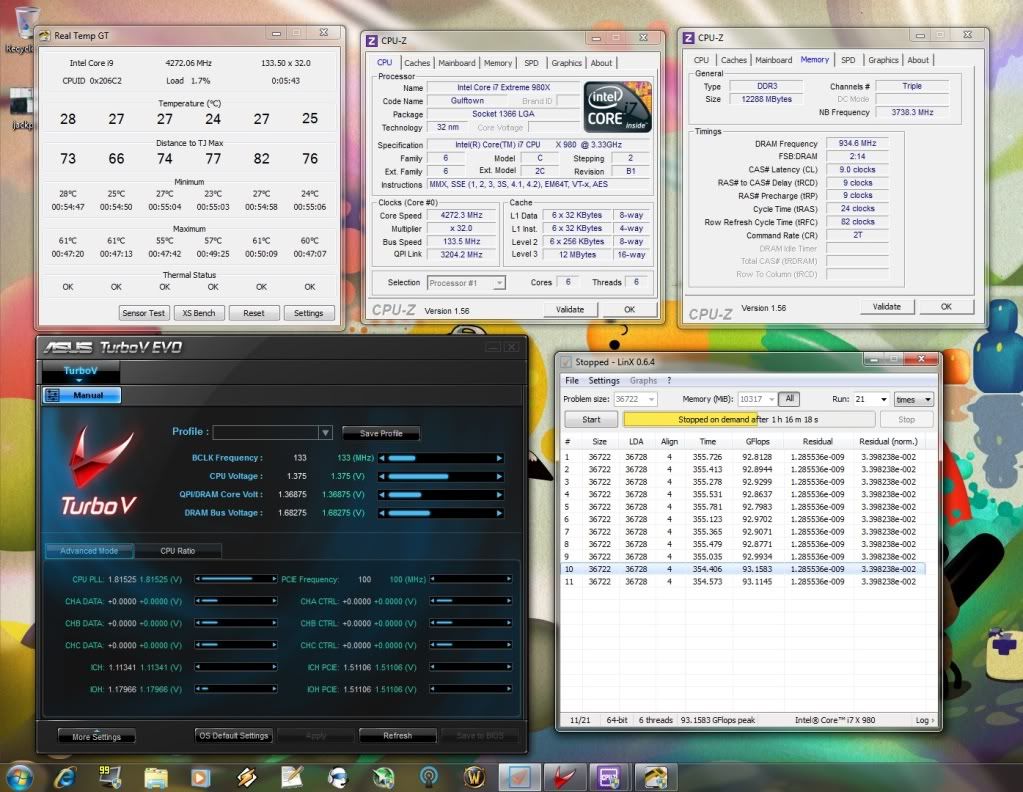Adjust the CPU PLL voltage slider

pos(236,579)
